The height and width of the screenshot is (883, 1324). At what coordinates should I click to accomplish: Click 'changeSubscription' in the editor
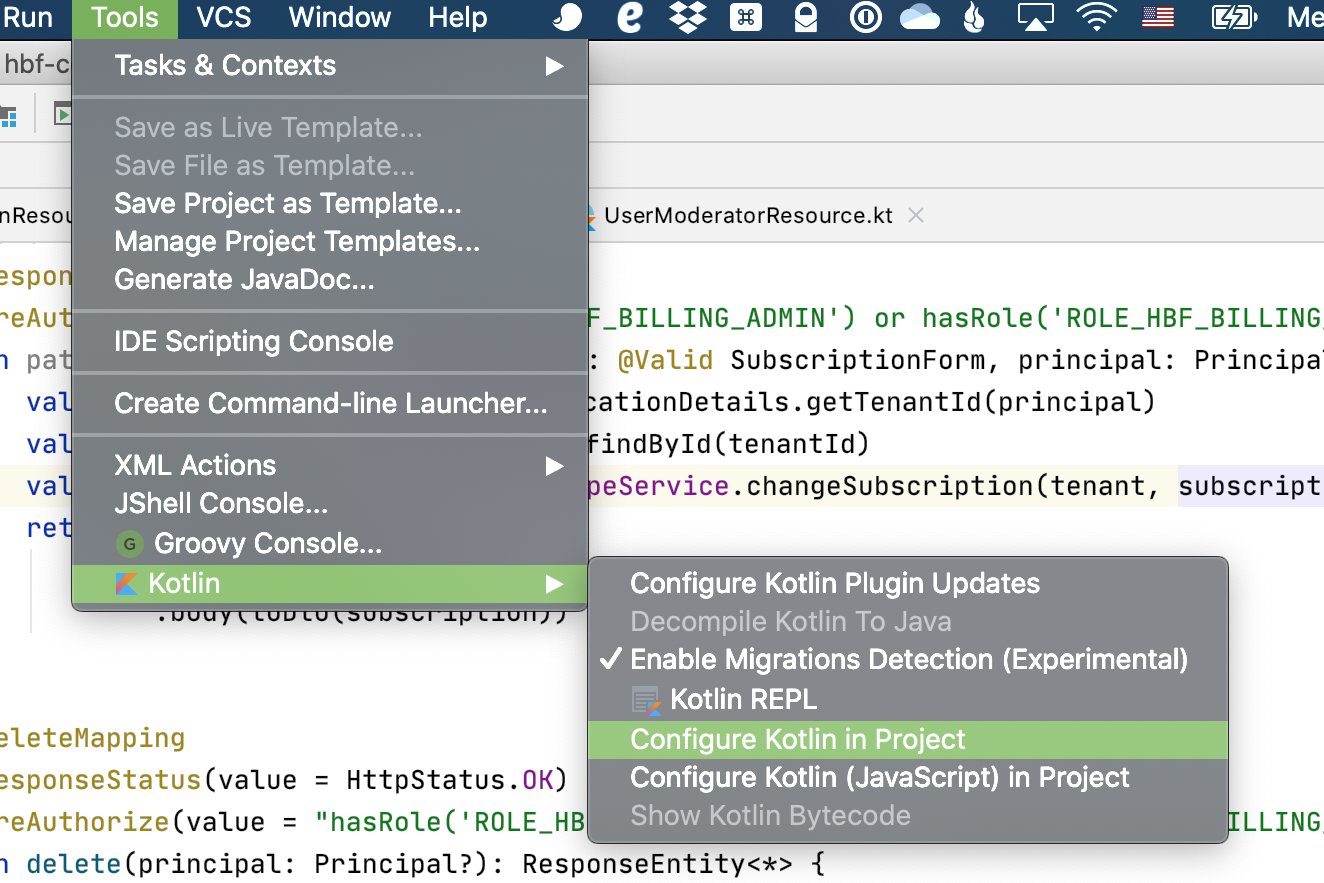point(890,487)
